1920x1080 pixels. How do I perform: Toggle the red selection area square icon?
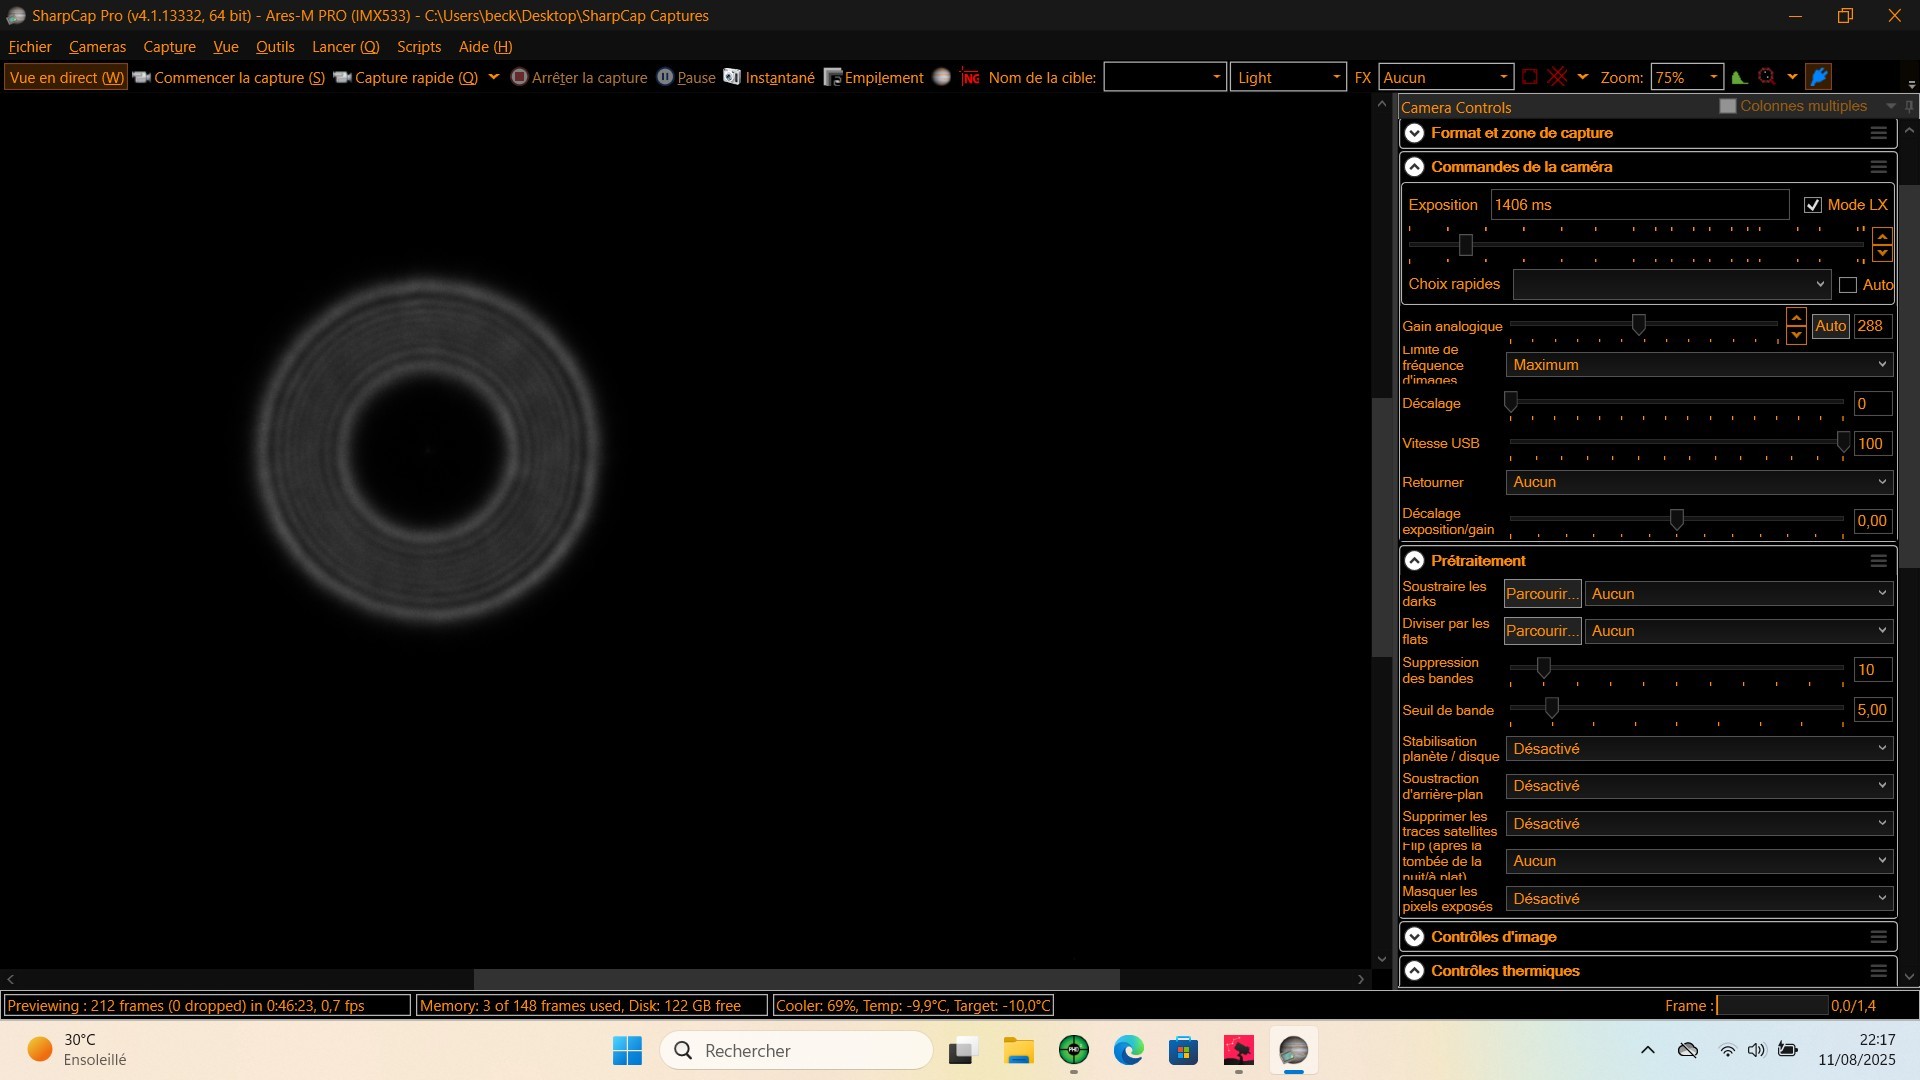(x=1530, y=77)
